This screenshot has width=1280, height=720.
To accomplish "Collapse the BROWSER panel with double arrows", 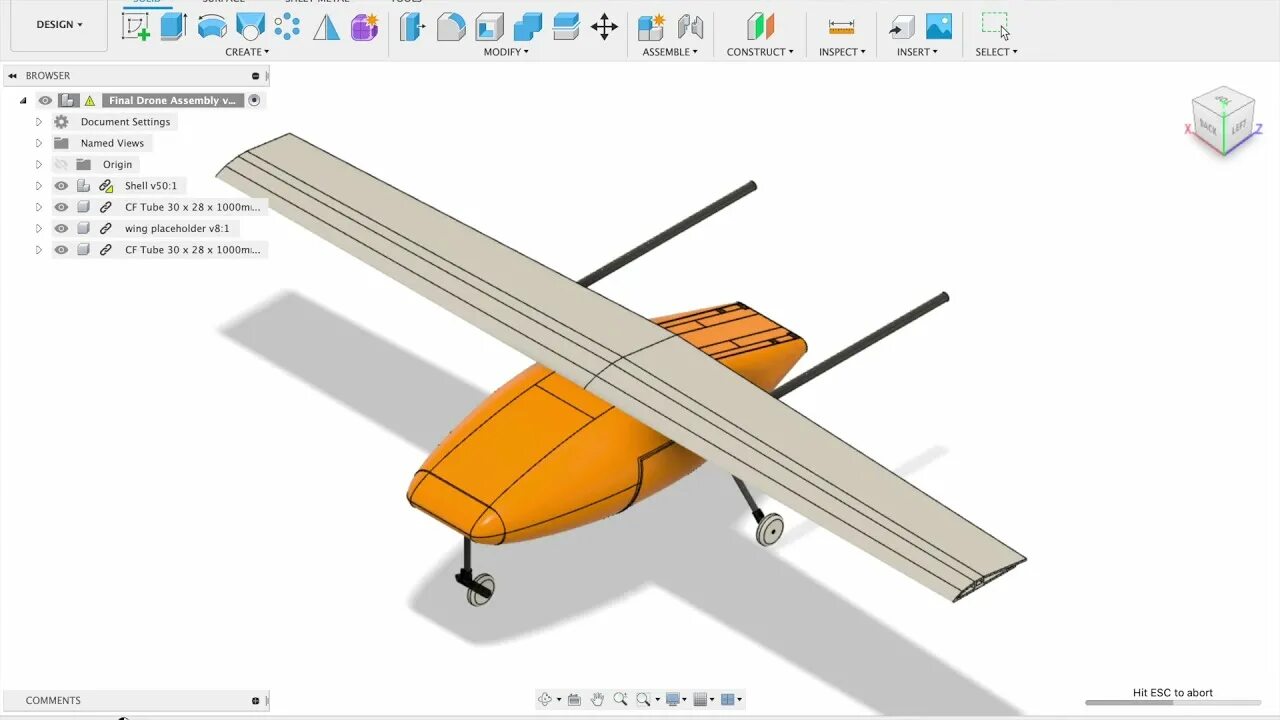I will [x=13, y=76].
